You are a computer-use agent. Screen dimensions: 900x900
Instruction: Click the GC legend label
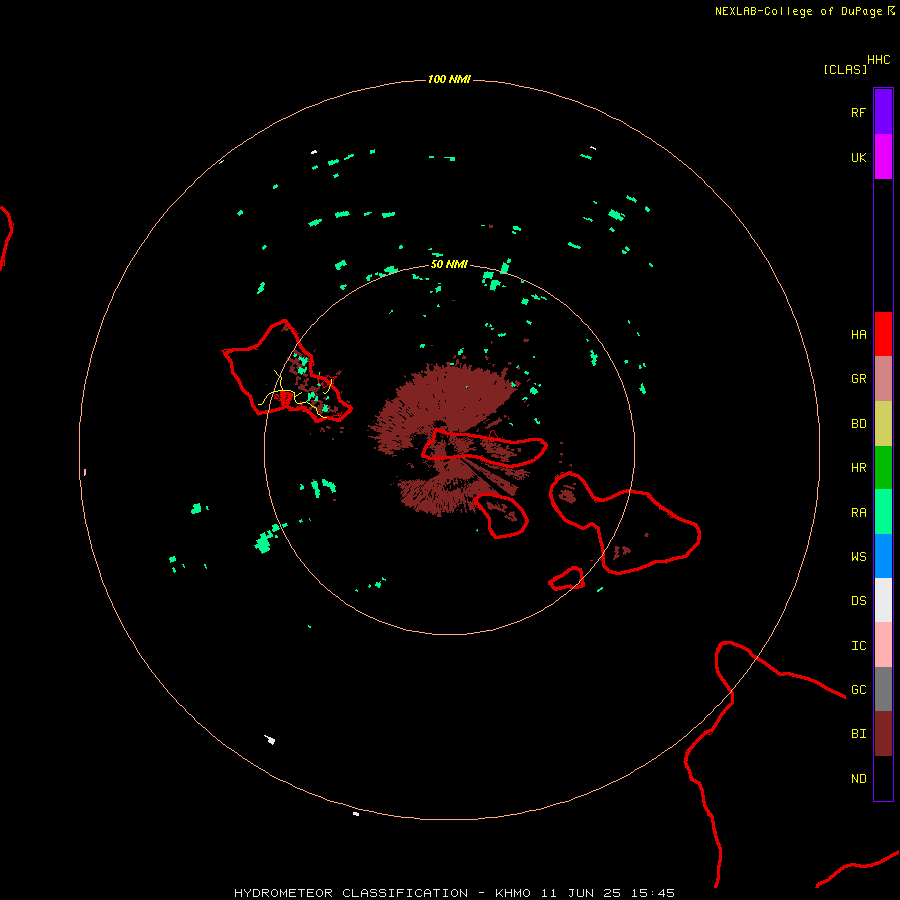858,690
